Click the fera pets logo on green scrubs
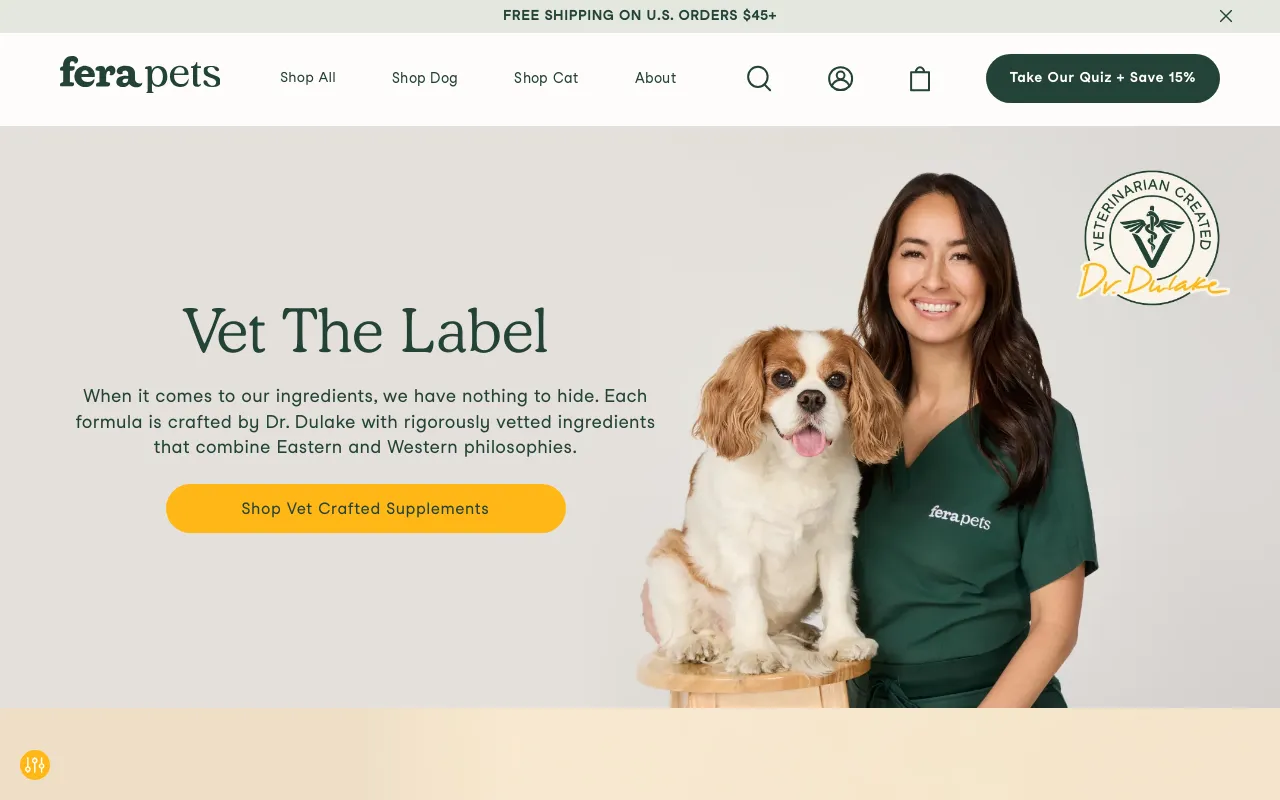1280x800 pixels. (x=959, y=517)
